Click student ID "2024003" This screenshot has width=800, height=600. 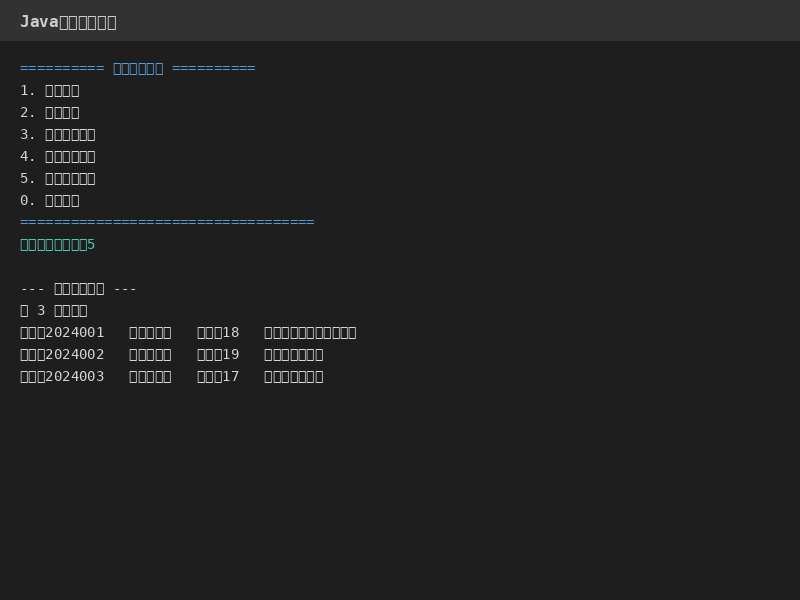pyautogui.click(x=74, y=377)
